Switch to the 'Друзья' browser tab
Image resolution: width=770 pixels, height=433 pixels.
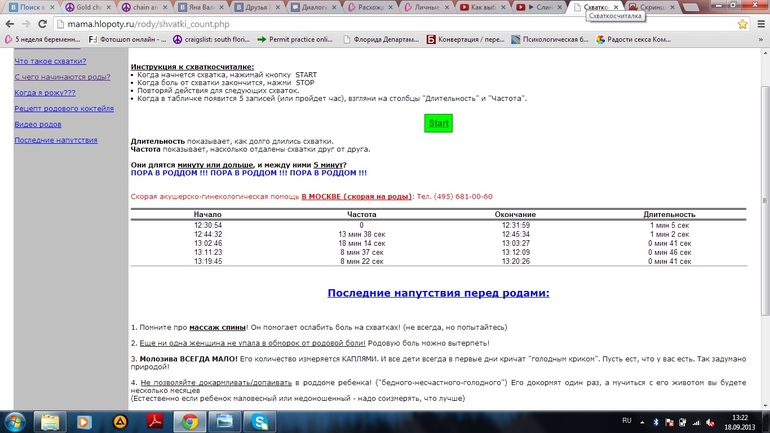click(257, 7)
